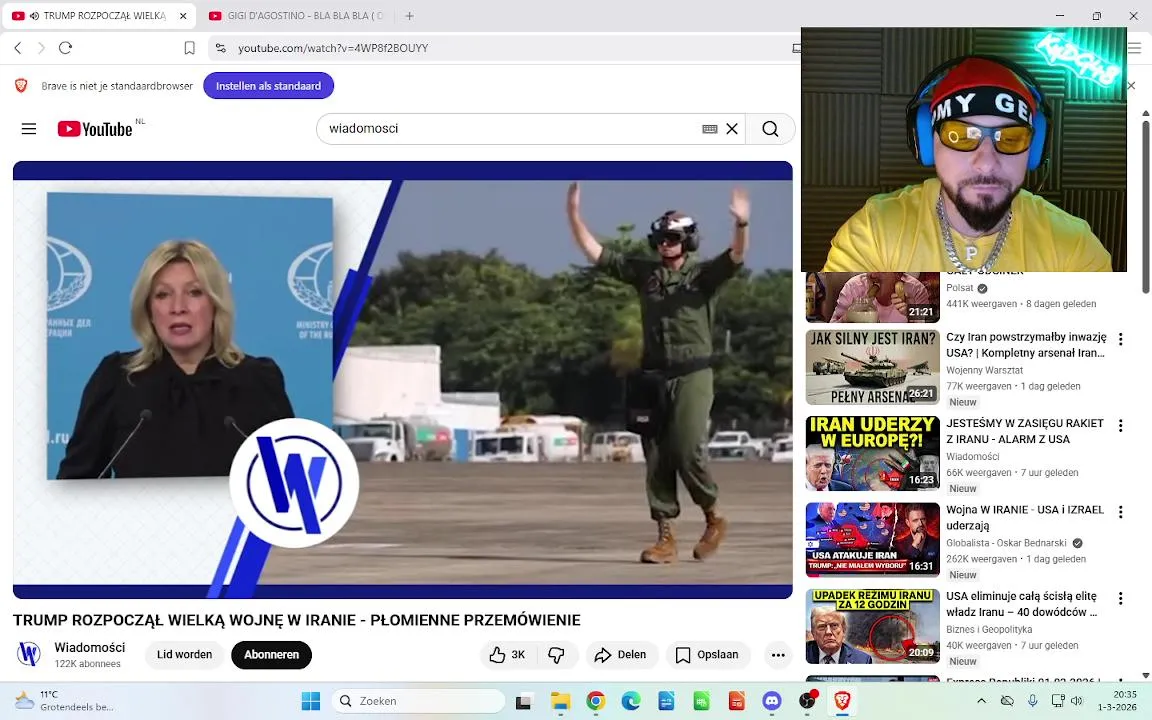Open IRAN UDERZY W EUROPĘ thumbnail
This screenshot has height=720, width=1152.
pyautogui.click(x=872, y=453)
